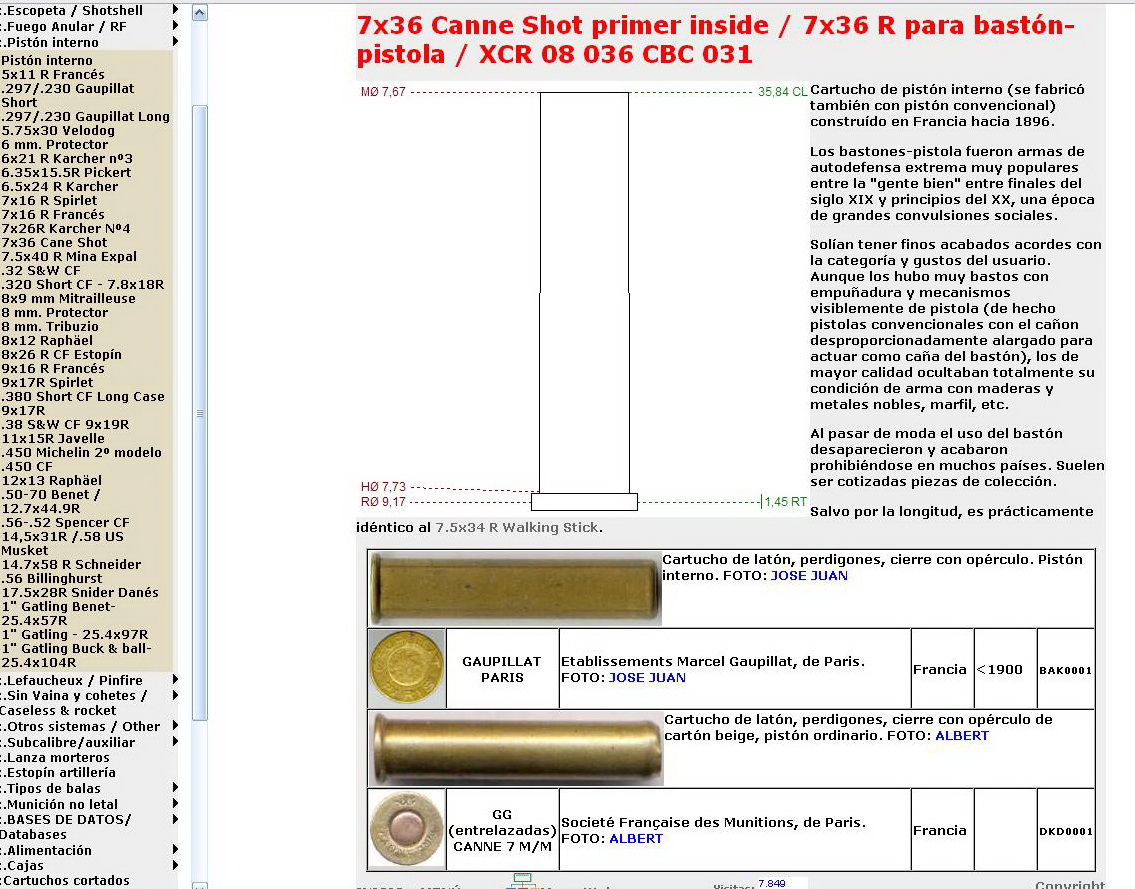Expand the BASES DE DATOS submenu arrow

[x=175, y=819]
